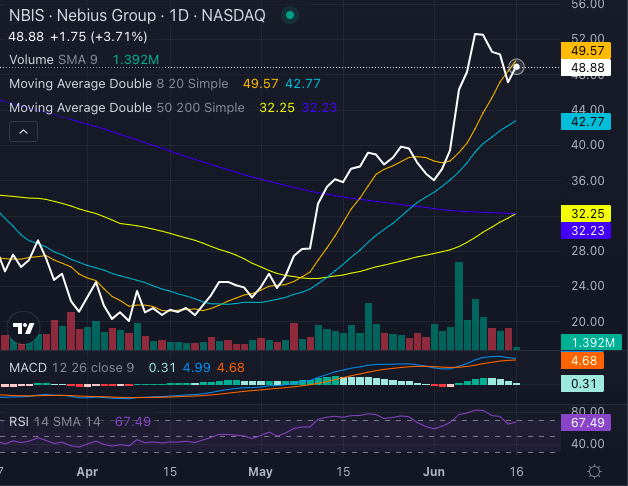Click the MACD 12 26 close 9 label
628x486 pixels.
71,367
